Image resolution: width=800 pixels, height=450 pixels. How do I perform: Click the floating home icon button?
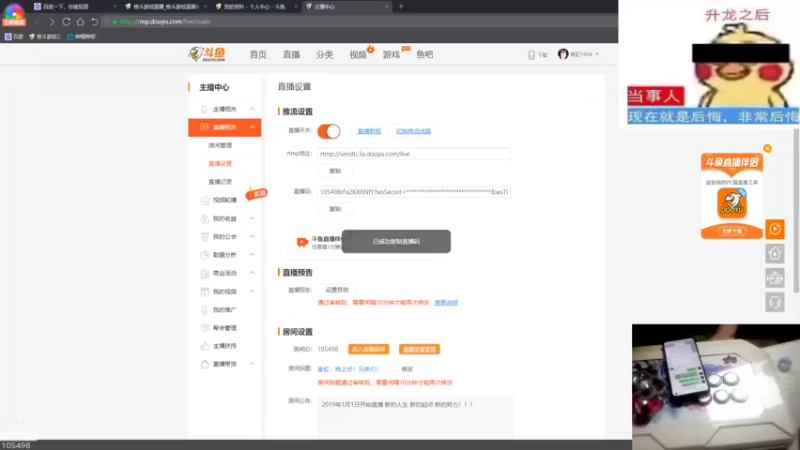[774, 253]
